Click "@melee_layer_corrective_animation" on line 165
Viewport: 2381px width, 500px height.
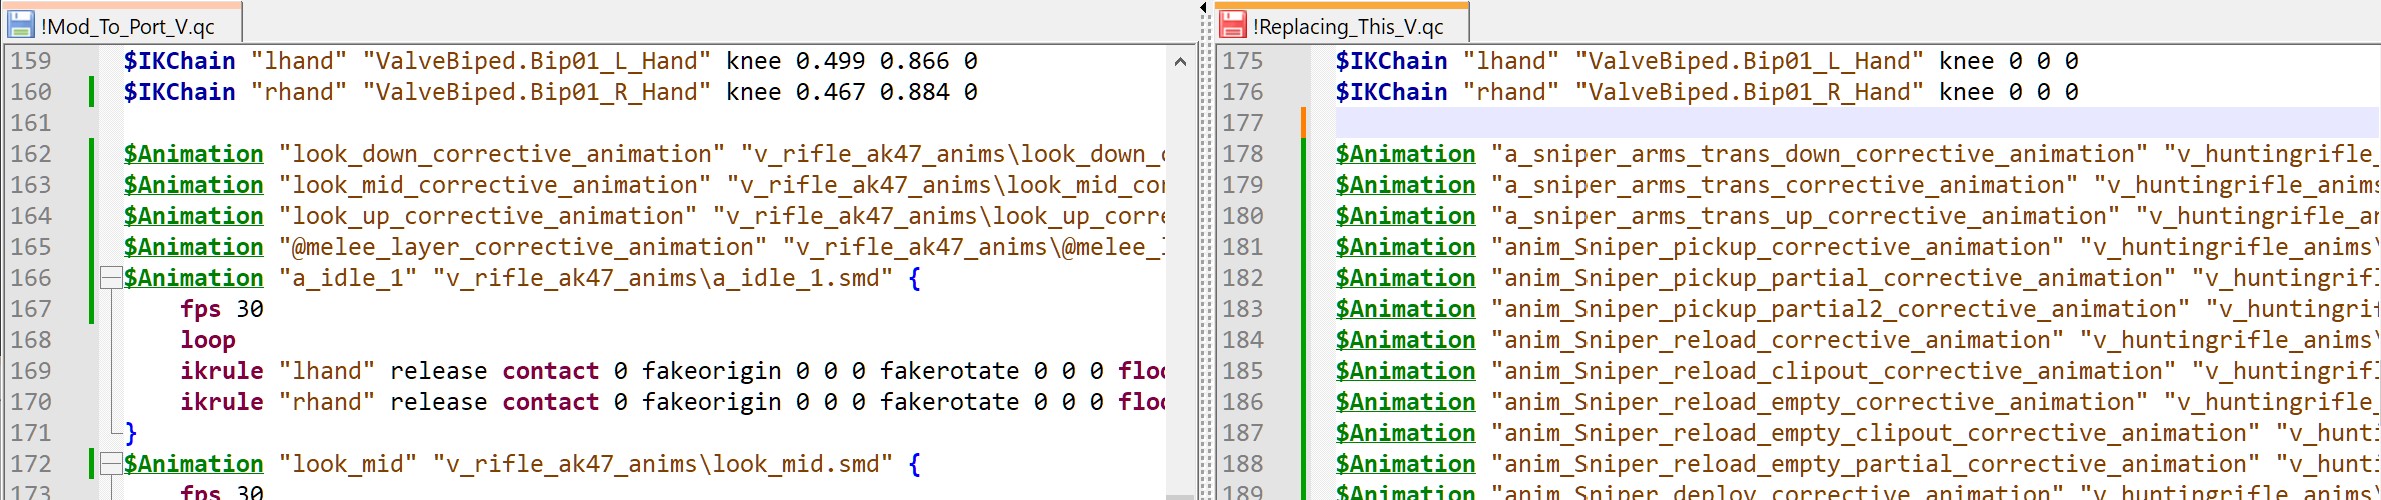coord(523,247)
